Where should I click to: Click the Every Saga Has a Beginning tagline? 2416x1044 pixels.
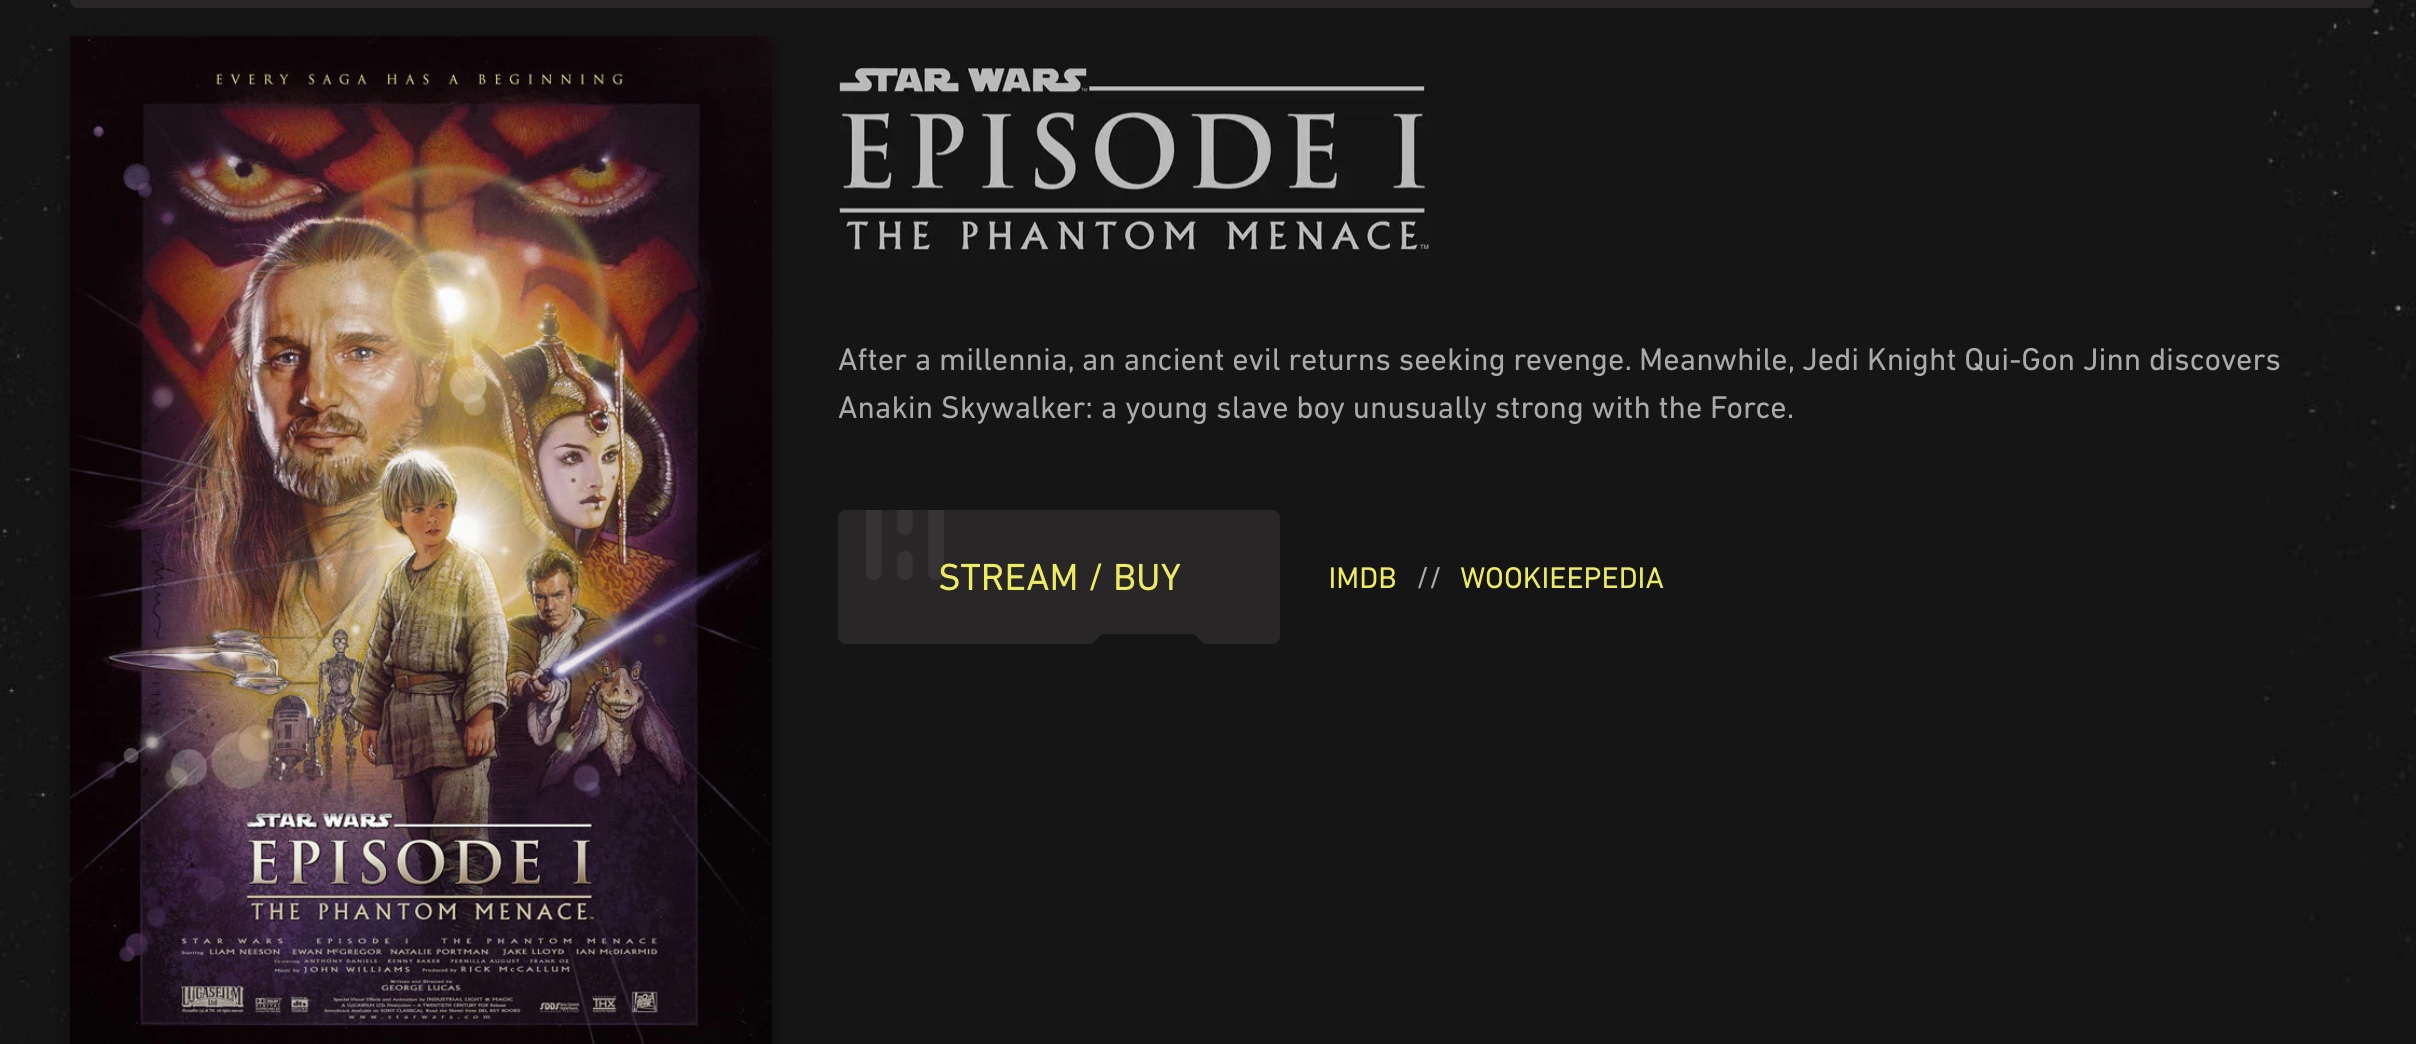420,79
